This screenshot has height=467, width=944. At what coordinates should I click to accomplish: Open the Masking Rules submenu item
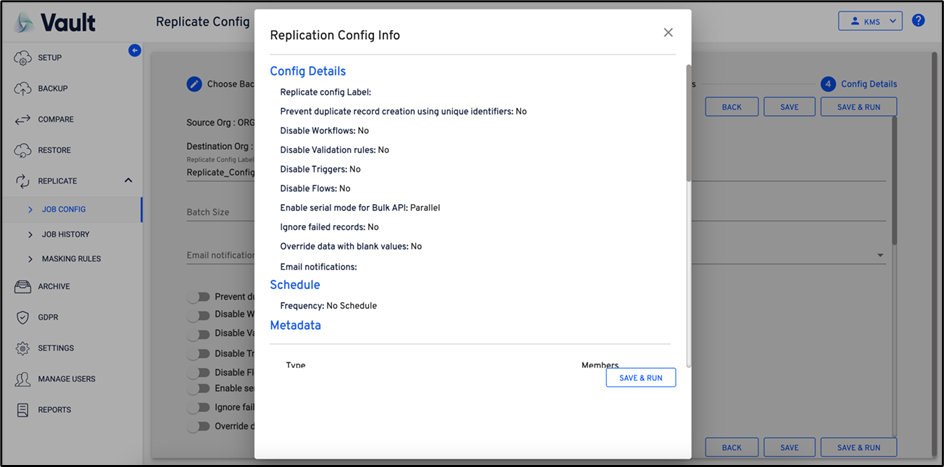71,259
